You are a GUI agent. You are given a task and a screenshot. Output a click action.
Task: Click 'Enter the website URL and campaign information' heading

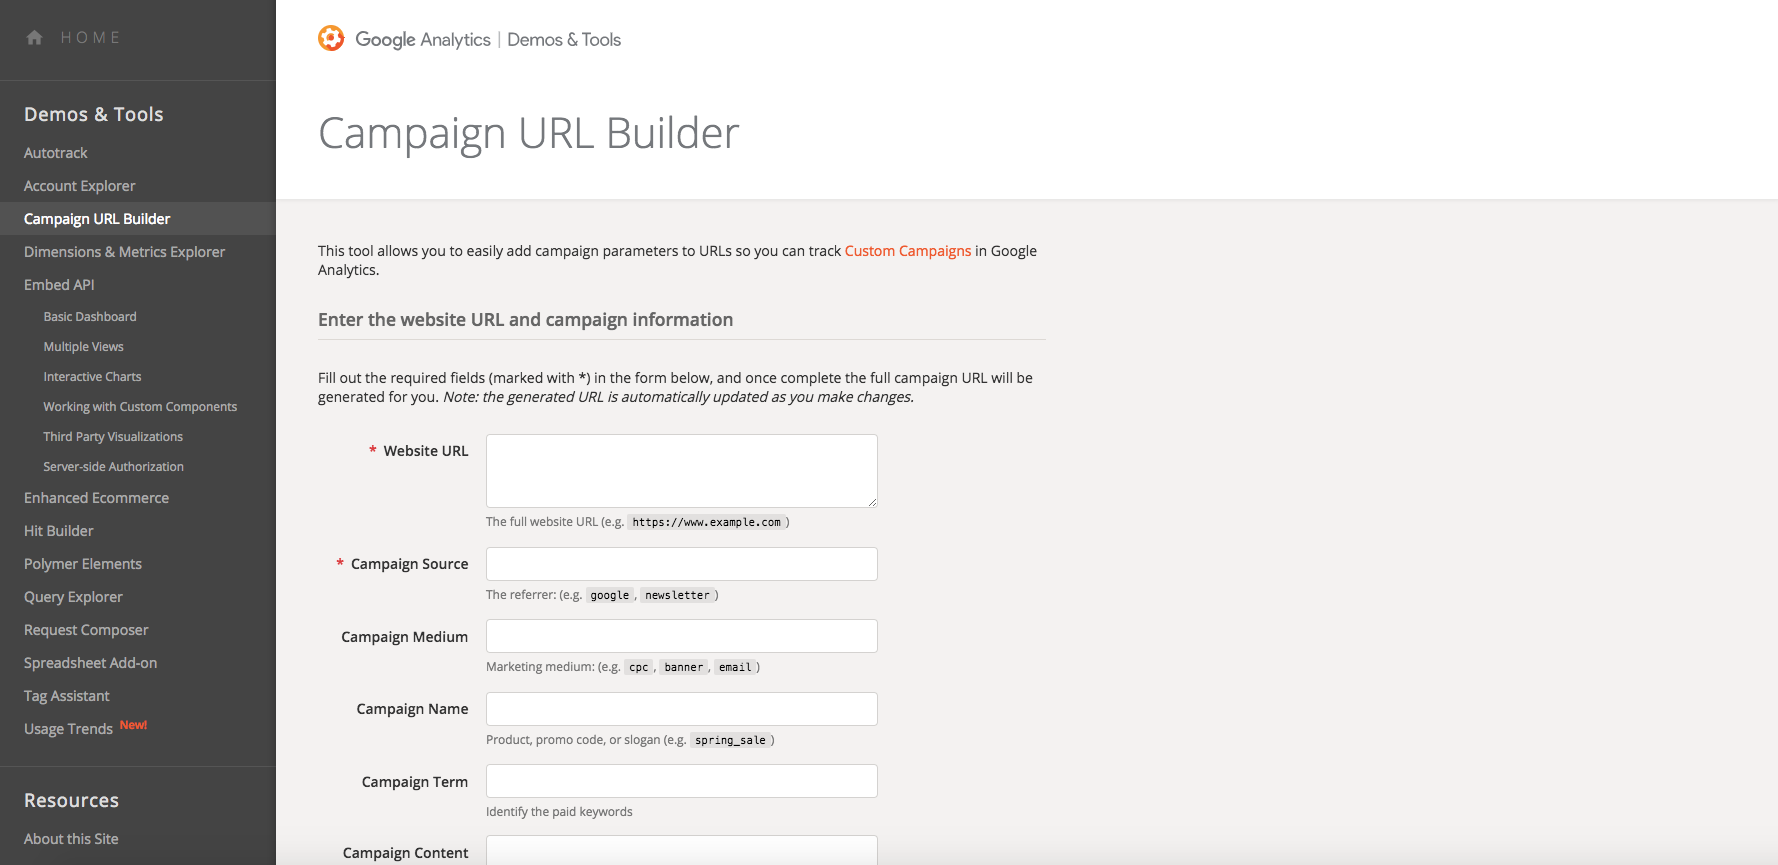point(526,320)
